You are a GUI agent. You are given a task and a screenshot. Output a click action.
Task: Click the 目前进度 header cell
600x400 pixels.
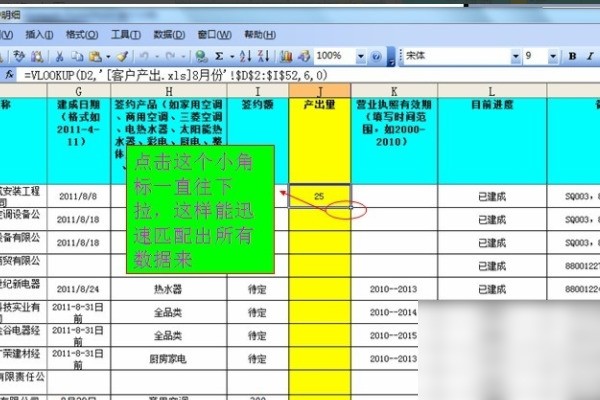[x=492, y=141]
